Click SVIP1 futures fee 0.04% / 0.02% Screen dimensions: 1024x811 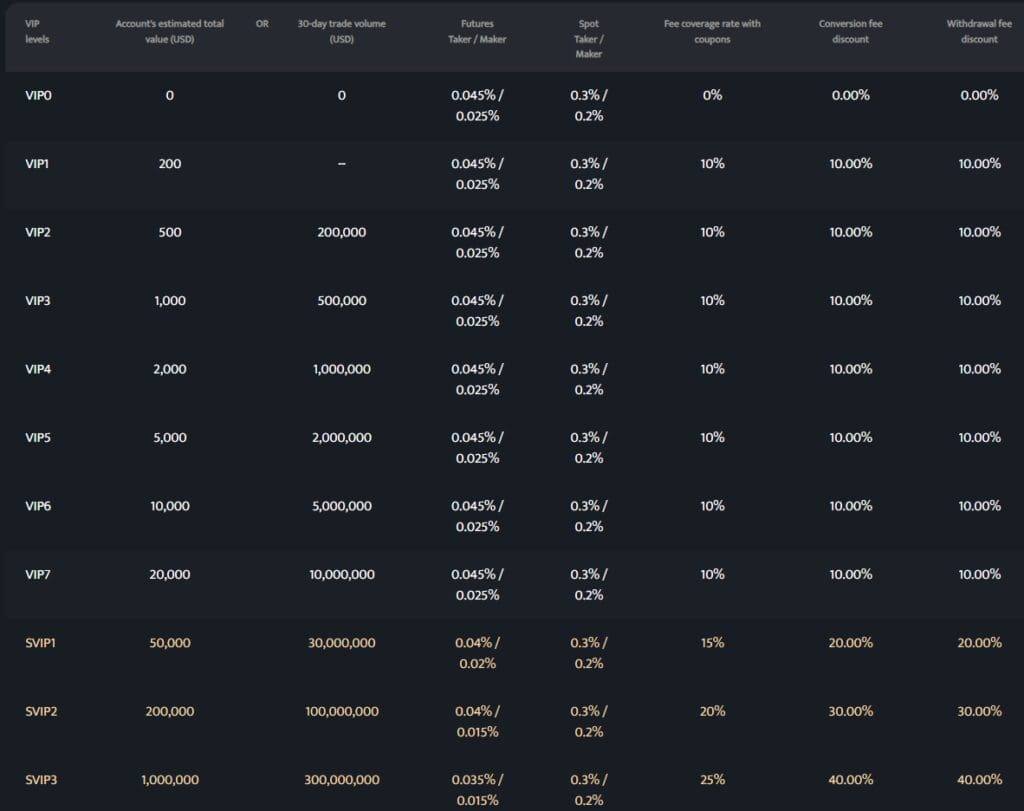click(x=477, y=654)
